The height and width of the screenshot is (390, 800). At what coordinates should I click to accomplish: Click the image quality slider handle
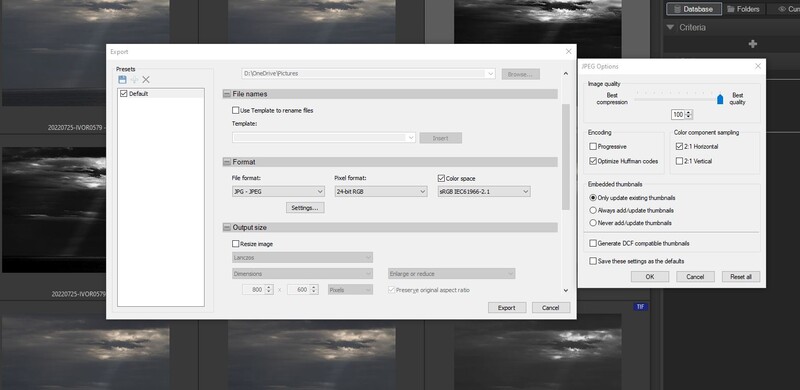(x=720, y=99)
